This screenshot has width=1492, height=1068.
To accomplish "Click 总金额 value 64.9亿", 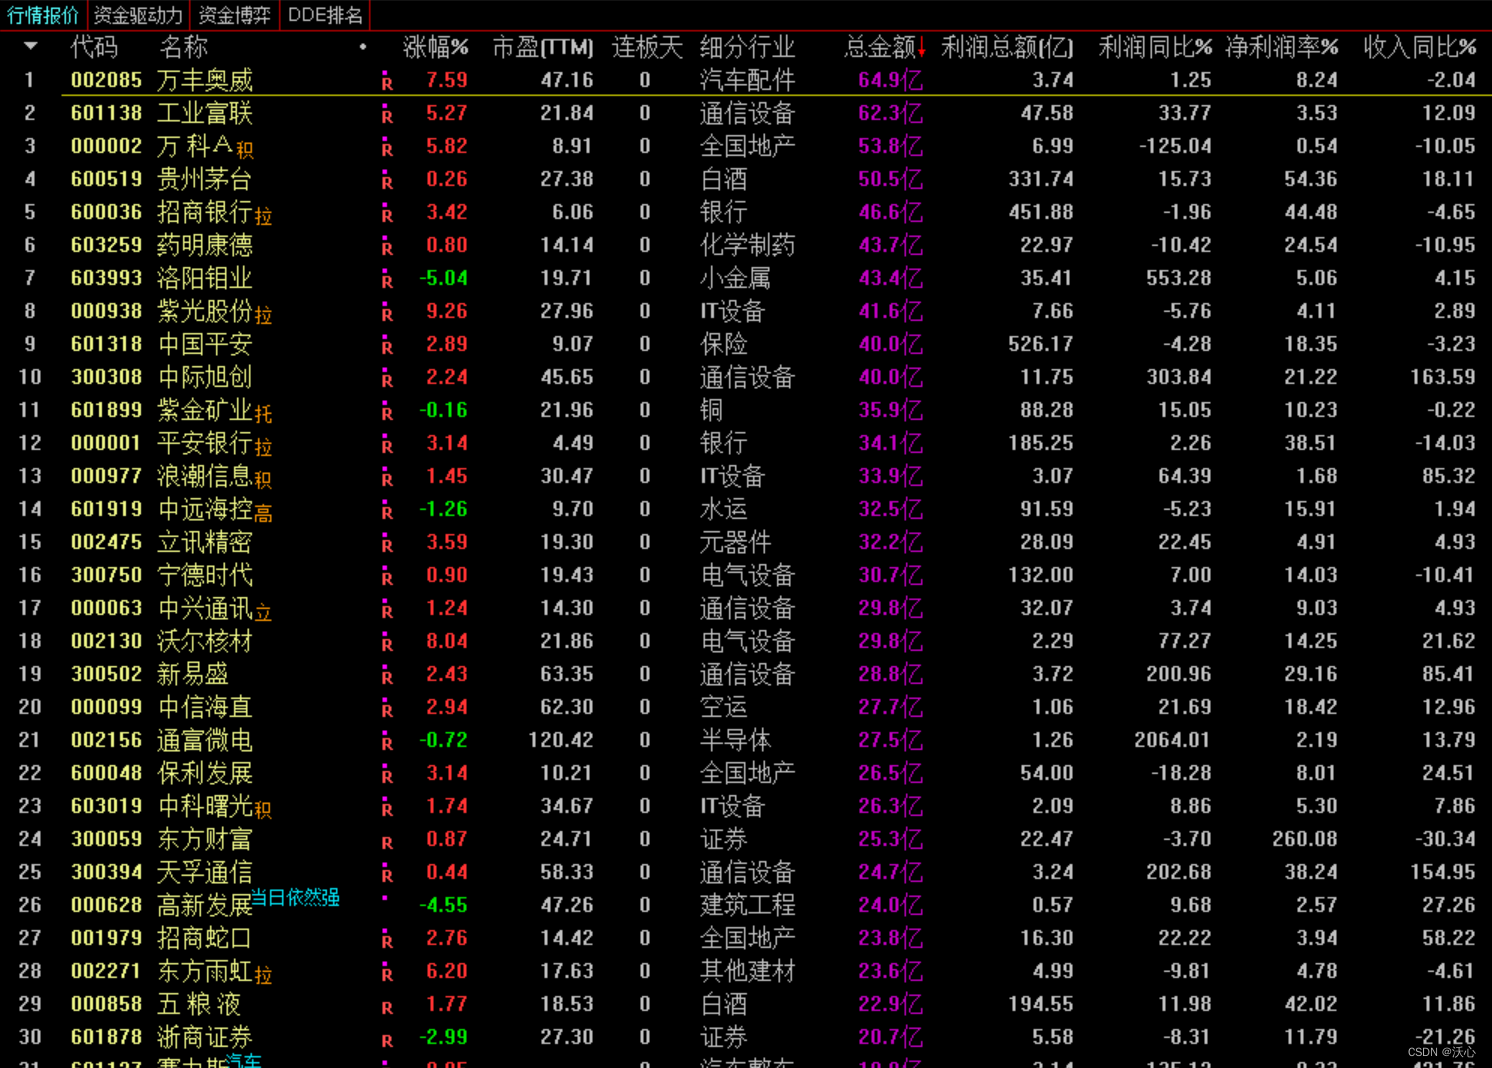I will point(890,80).
